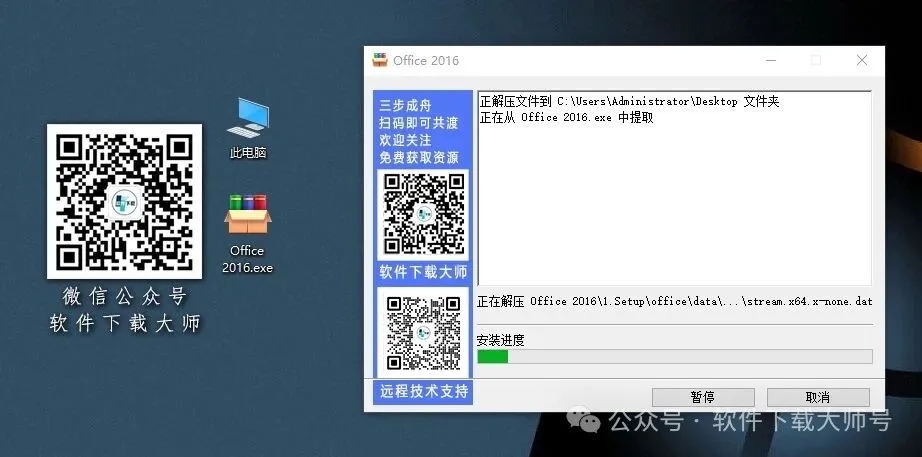Click the 暂停 (pause) button

[x=703, y=397]
